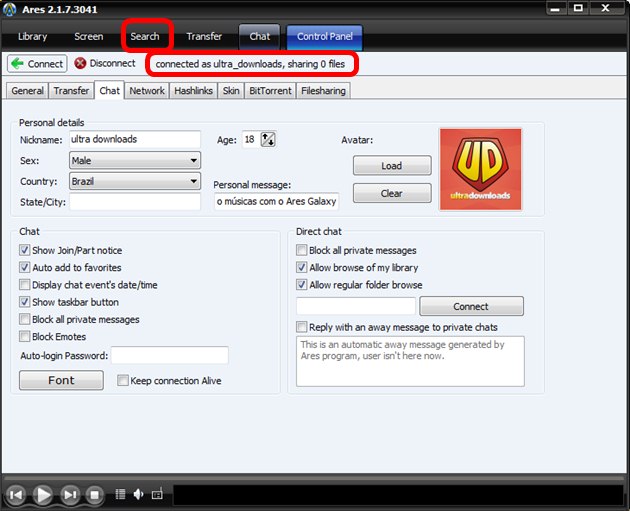Enable Display chat event's date/time

25,285
